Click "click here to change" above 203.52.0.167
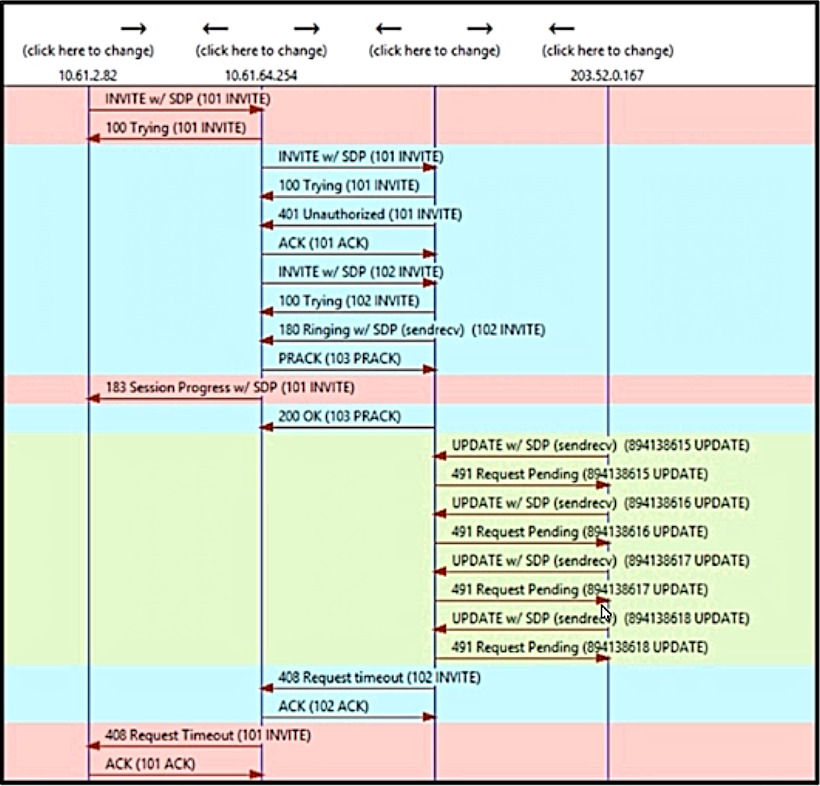 click(x=608, y=51)
